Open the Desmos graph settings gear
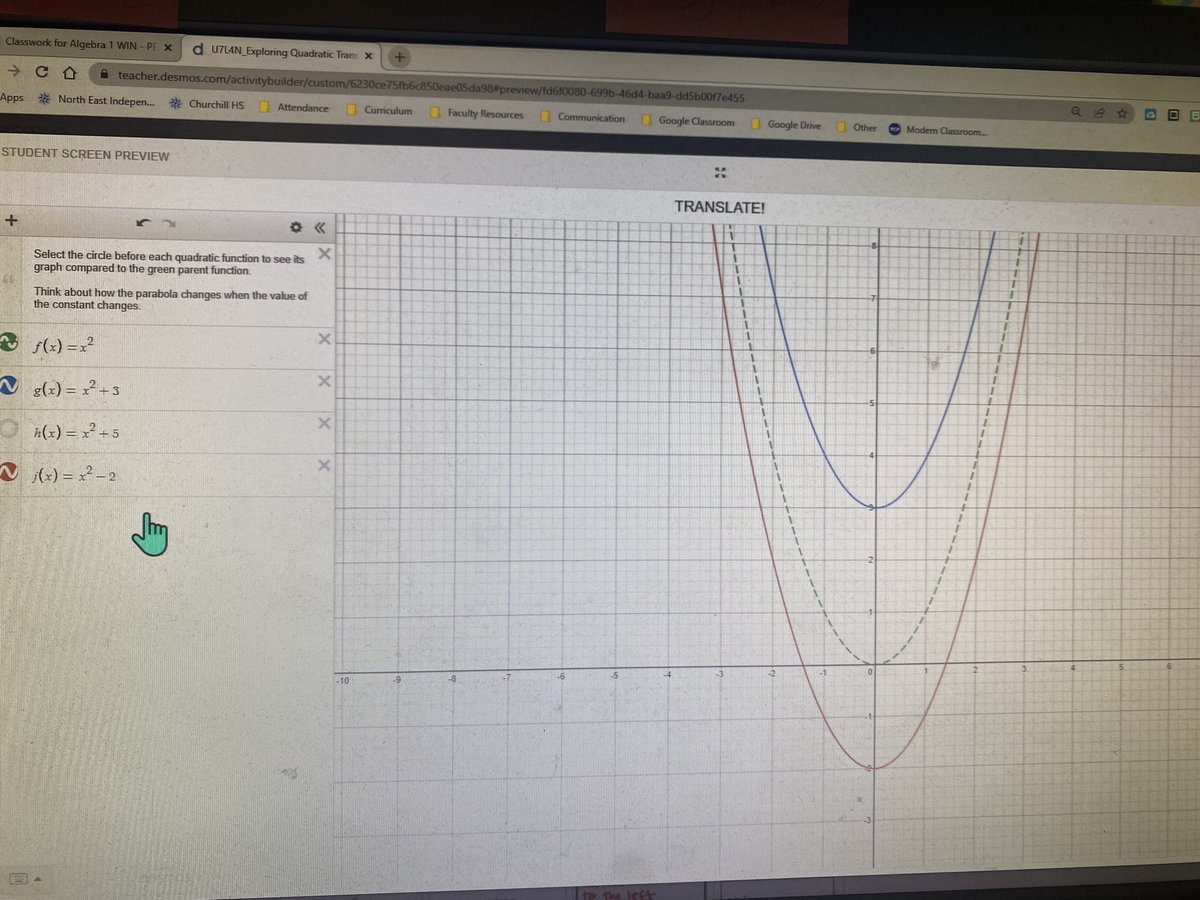Screen dimensions: 1200x900 [x=296, y=228]
